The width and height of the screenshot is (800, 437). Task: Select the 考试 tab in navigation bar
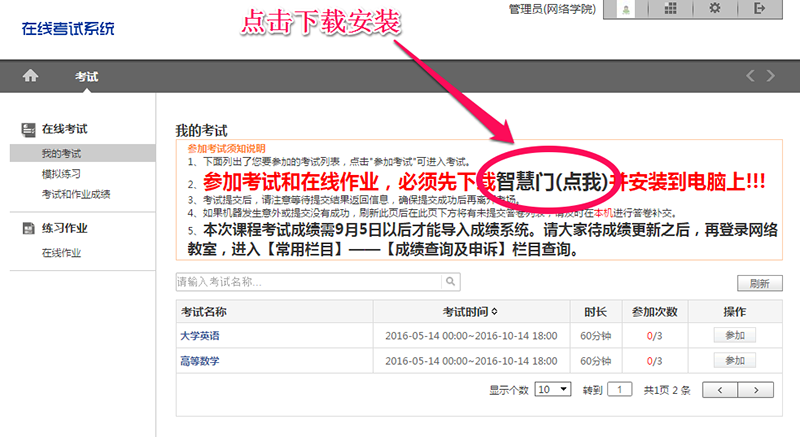coord(86,76)
